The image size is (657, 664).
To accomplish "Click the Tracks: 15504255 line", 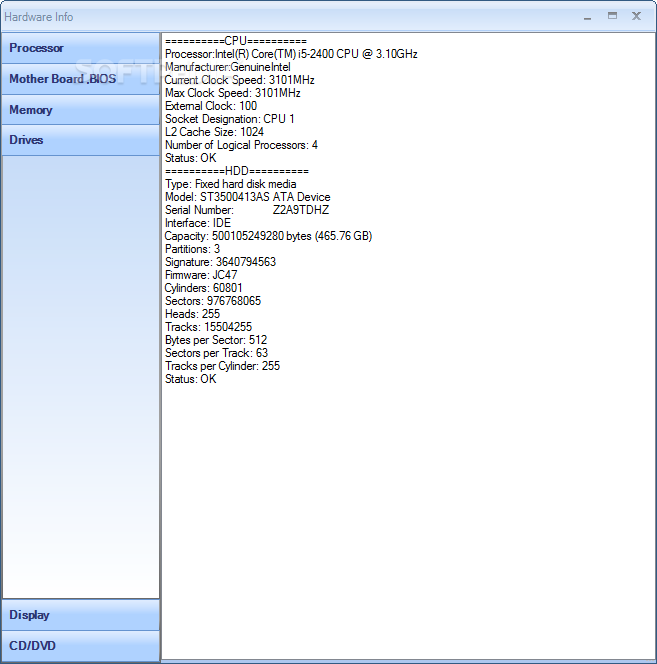I will [x=208, y=327].
